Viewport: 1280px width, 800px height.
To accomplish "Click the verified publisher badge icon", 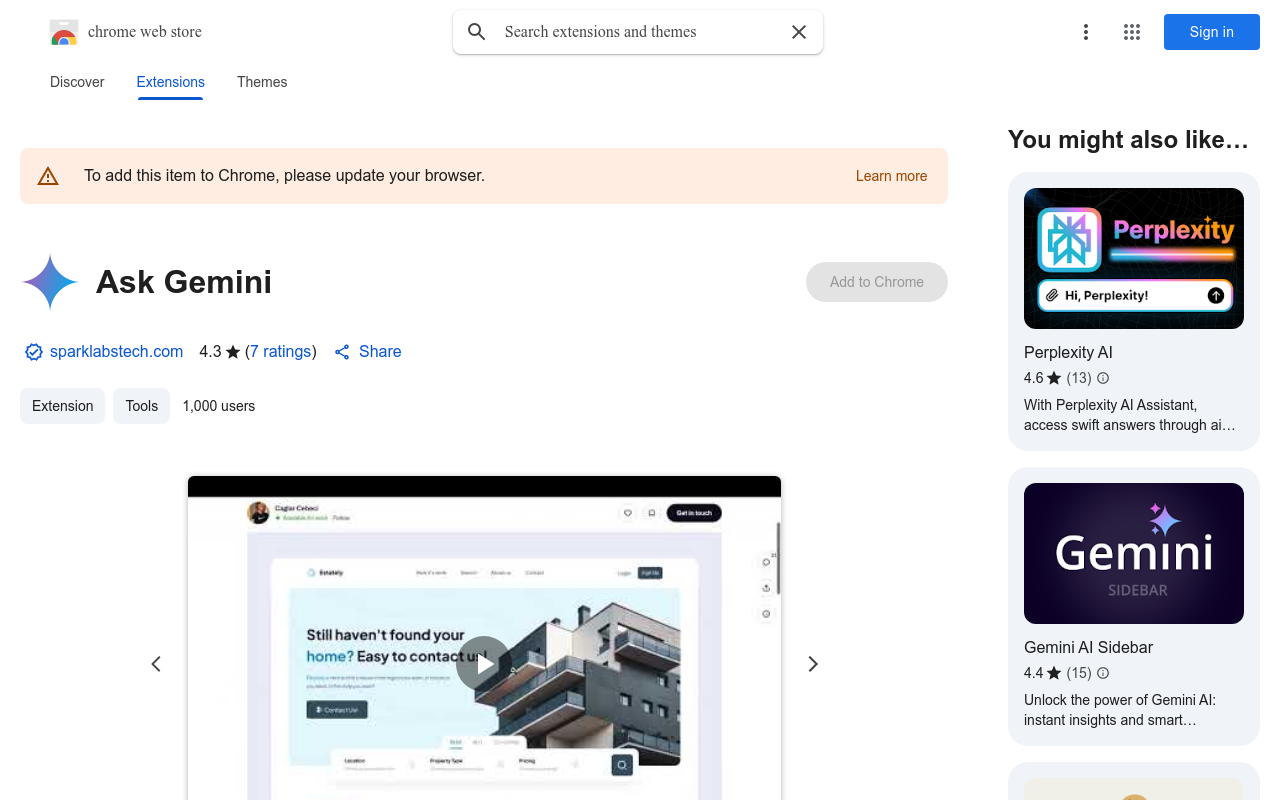I will [x=34, y=352].
